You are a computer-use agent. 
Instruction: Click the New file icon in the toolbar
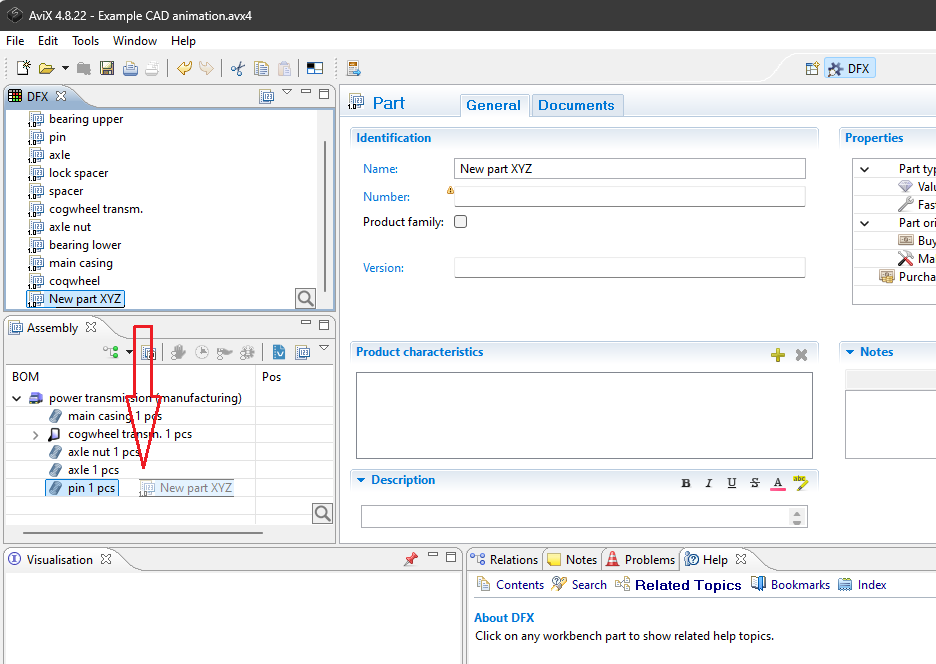tap(23, 69)
